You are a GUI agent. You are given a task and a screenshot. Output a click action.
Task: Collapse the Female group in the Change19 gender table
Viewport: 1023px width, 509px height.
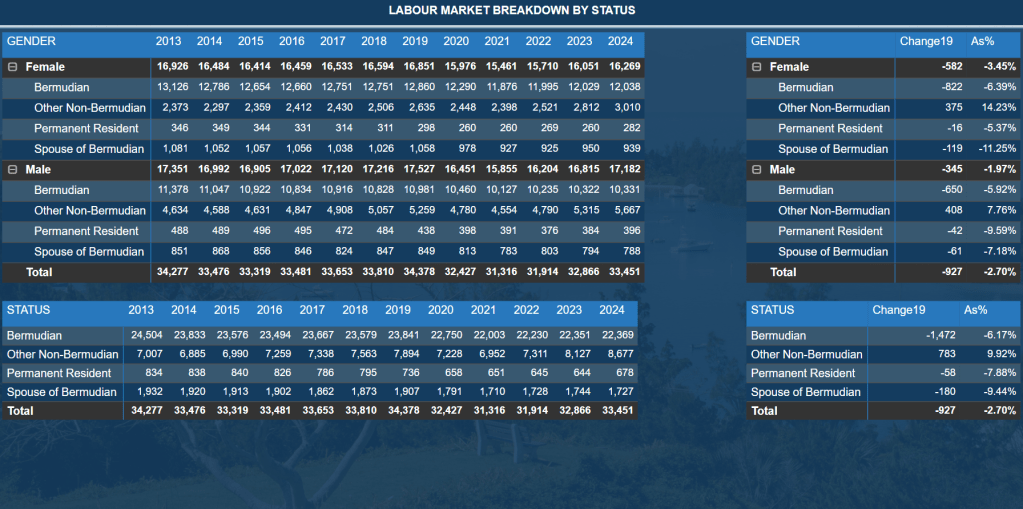757,67
